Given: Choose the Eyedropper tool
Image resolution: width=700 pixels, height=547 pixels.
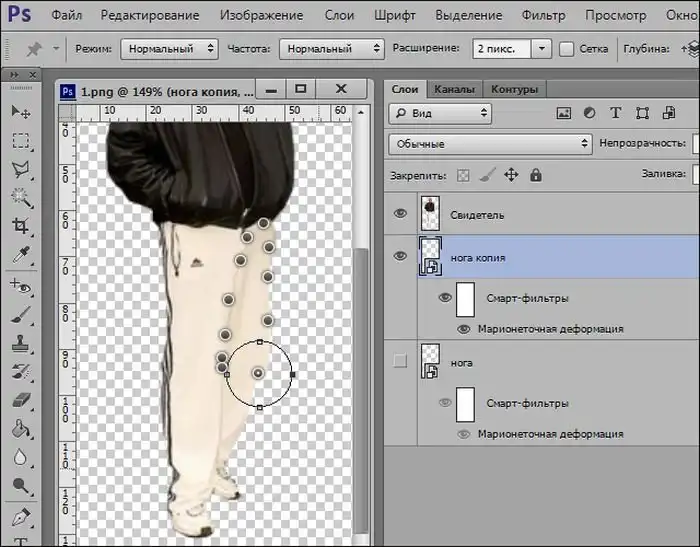Looking at the screenshot, I should [x=20, y=256].
